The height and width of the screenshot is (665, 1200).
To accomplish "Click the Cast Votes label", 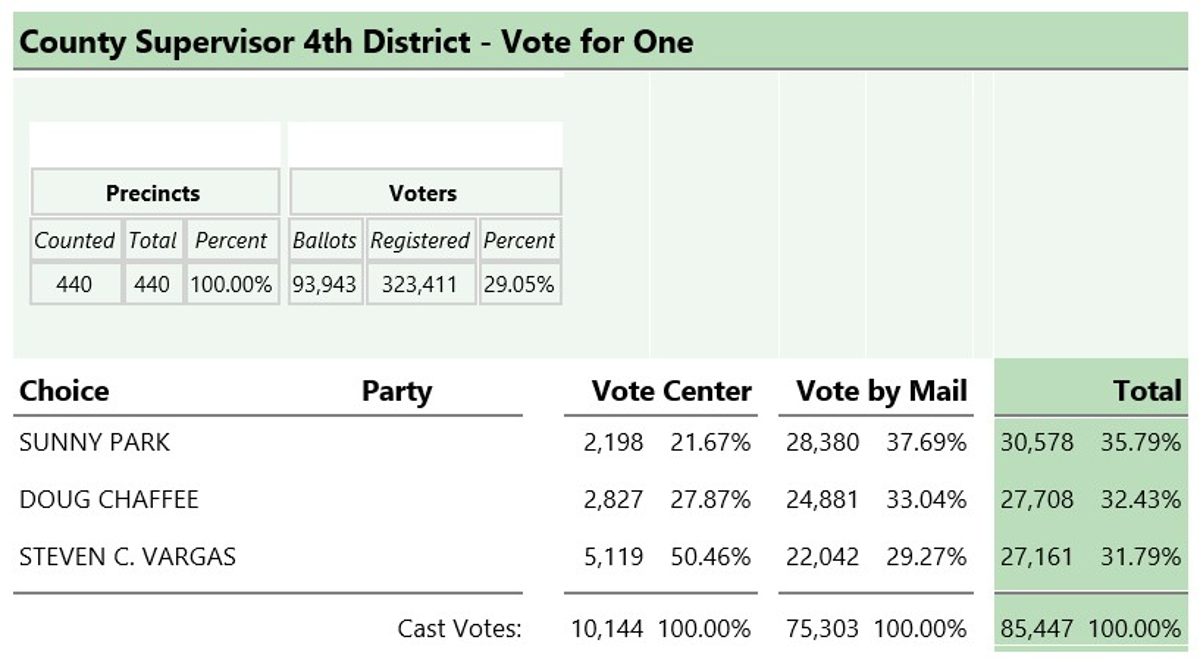I will (460, 629).
